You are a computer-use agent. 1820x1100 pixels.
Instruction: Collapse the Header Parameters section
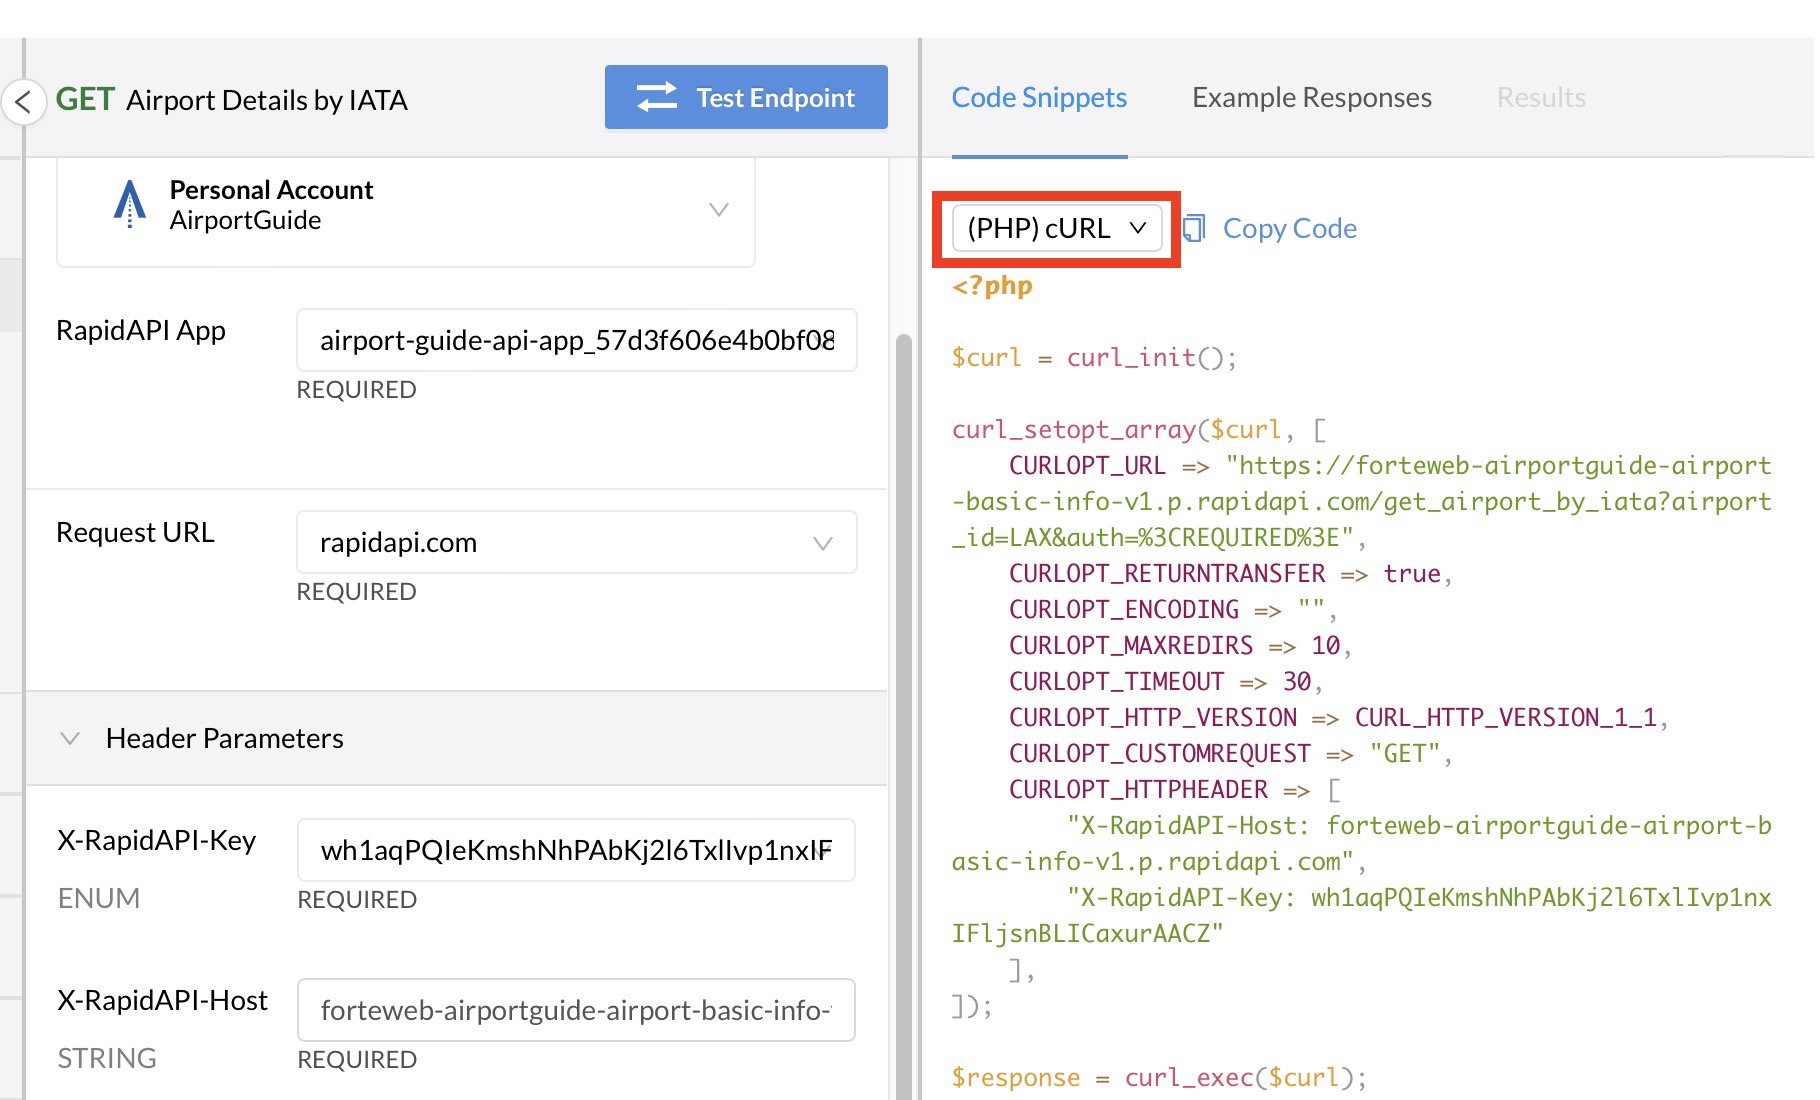click(70, 738)
